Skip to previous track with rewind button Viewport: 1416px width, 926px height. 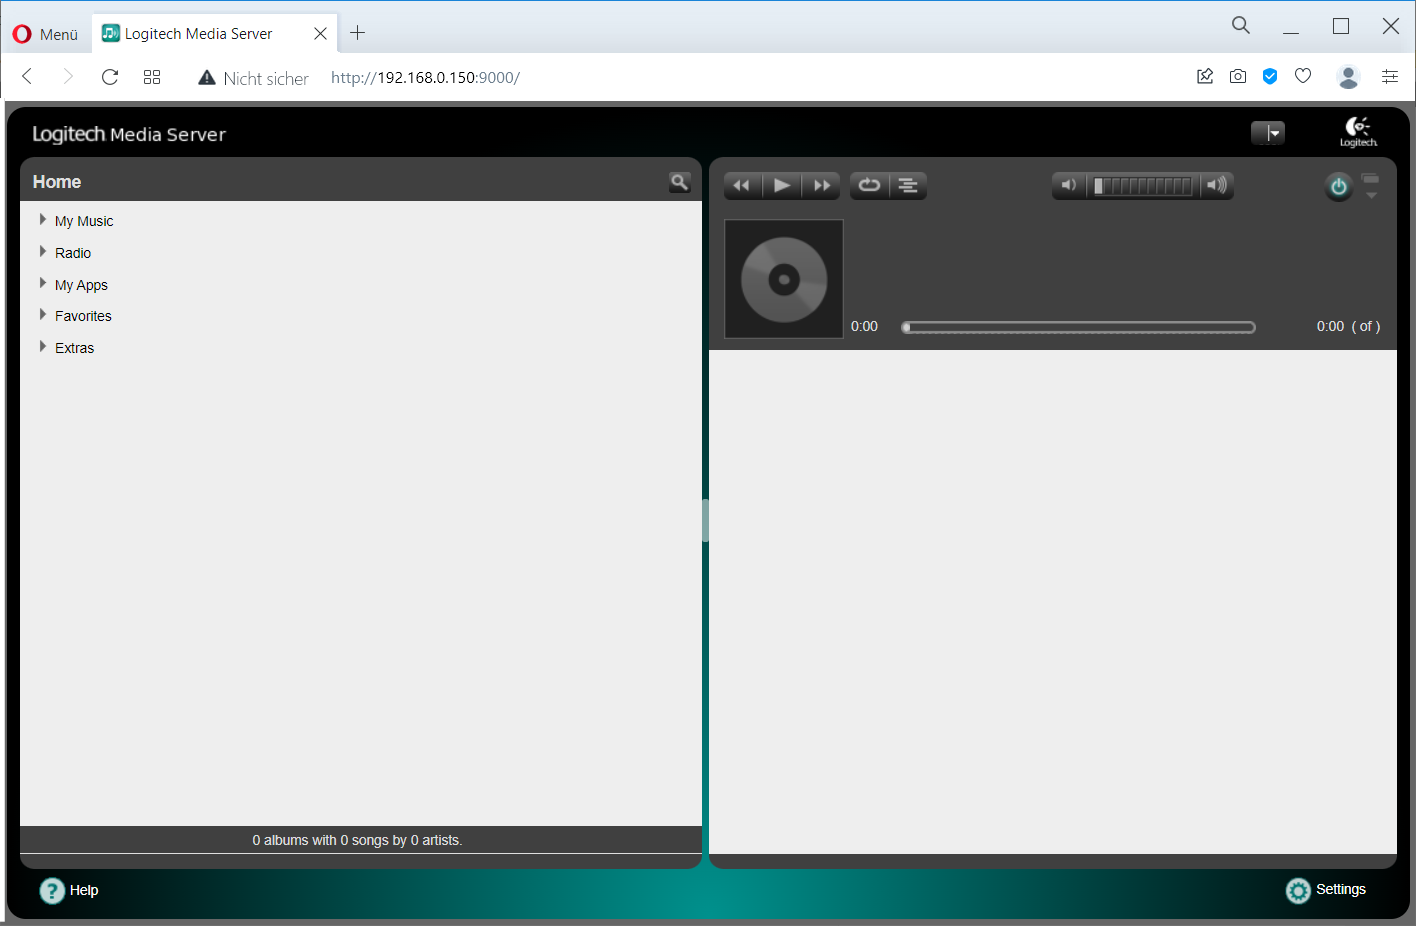point(742,186)
